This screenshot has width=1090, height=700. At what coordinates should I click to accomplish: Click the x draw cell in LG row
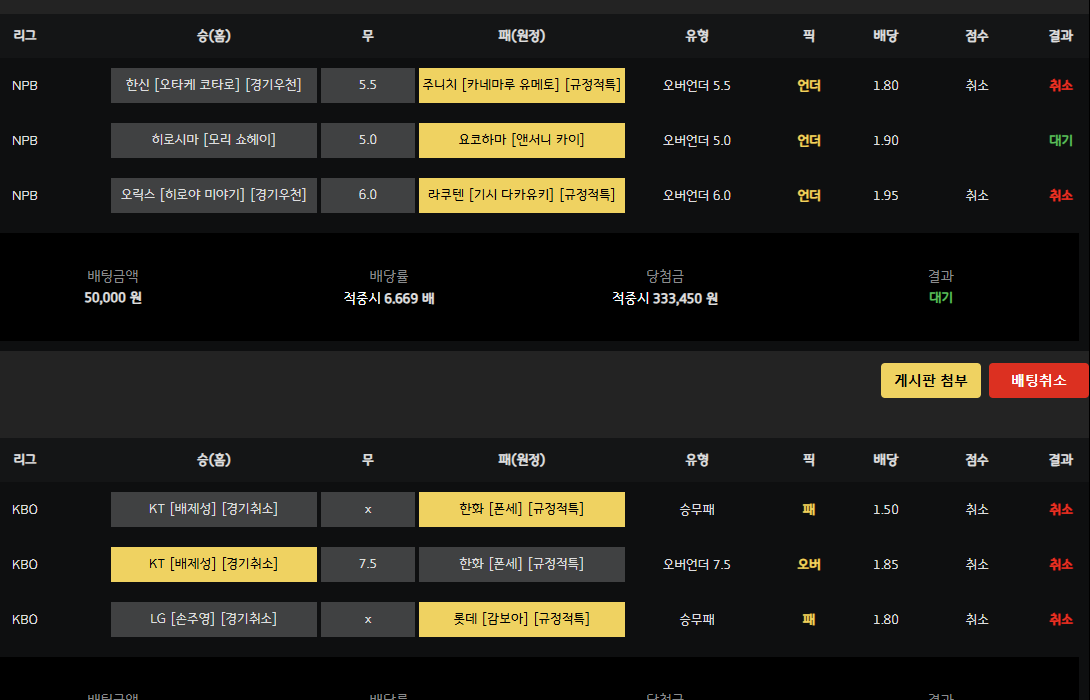click(367, 619)
